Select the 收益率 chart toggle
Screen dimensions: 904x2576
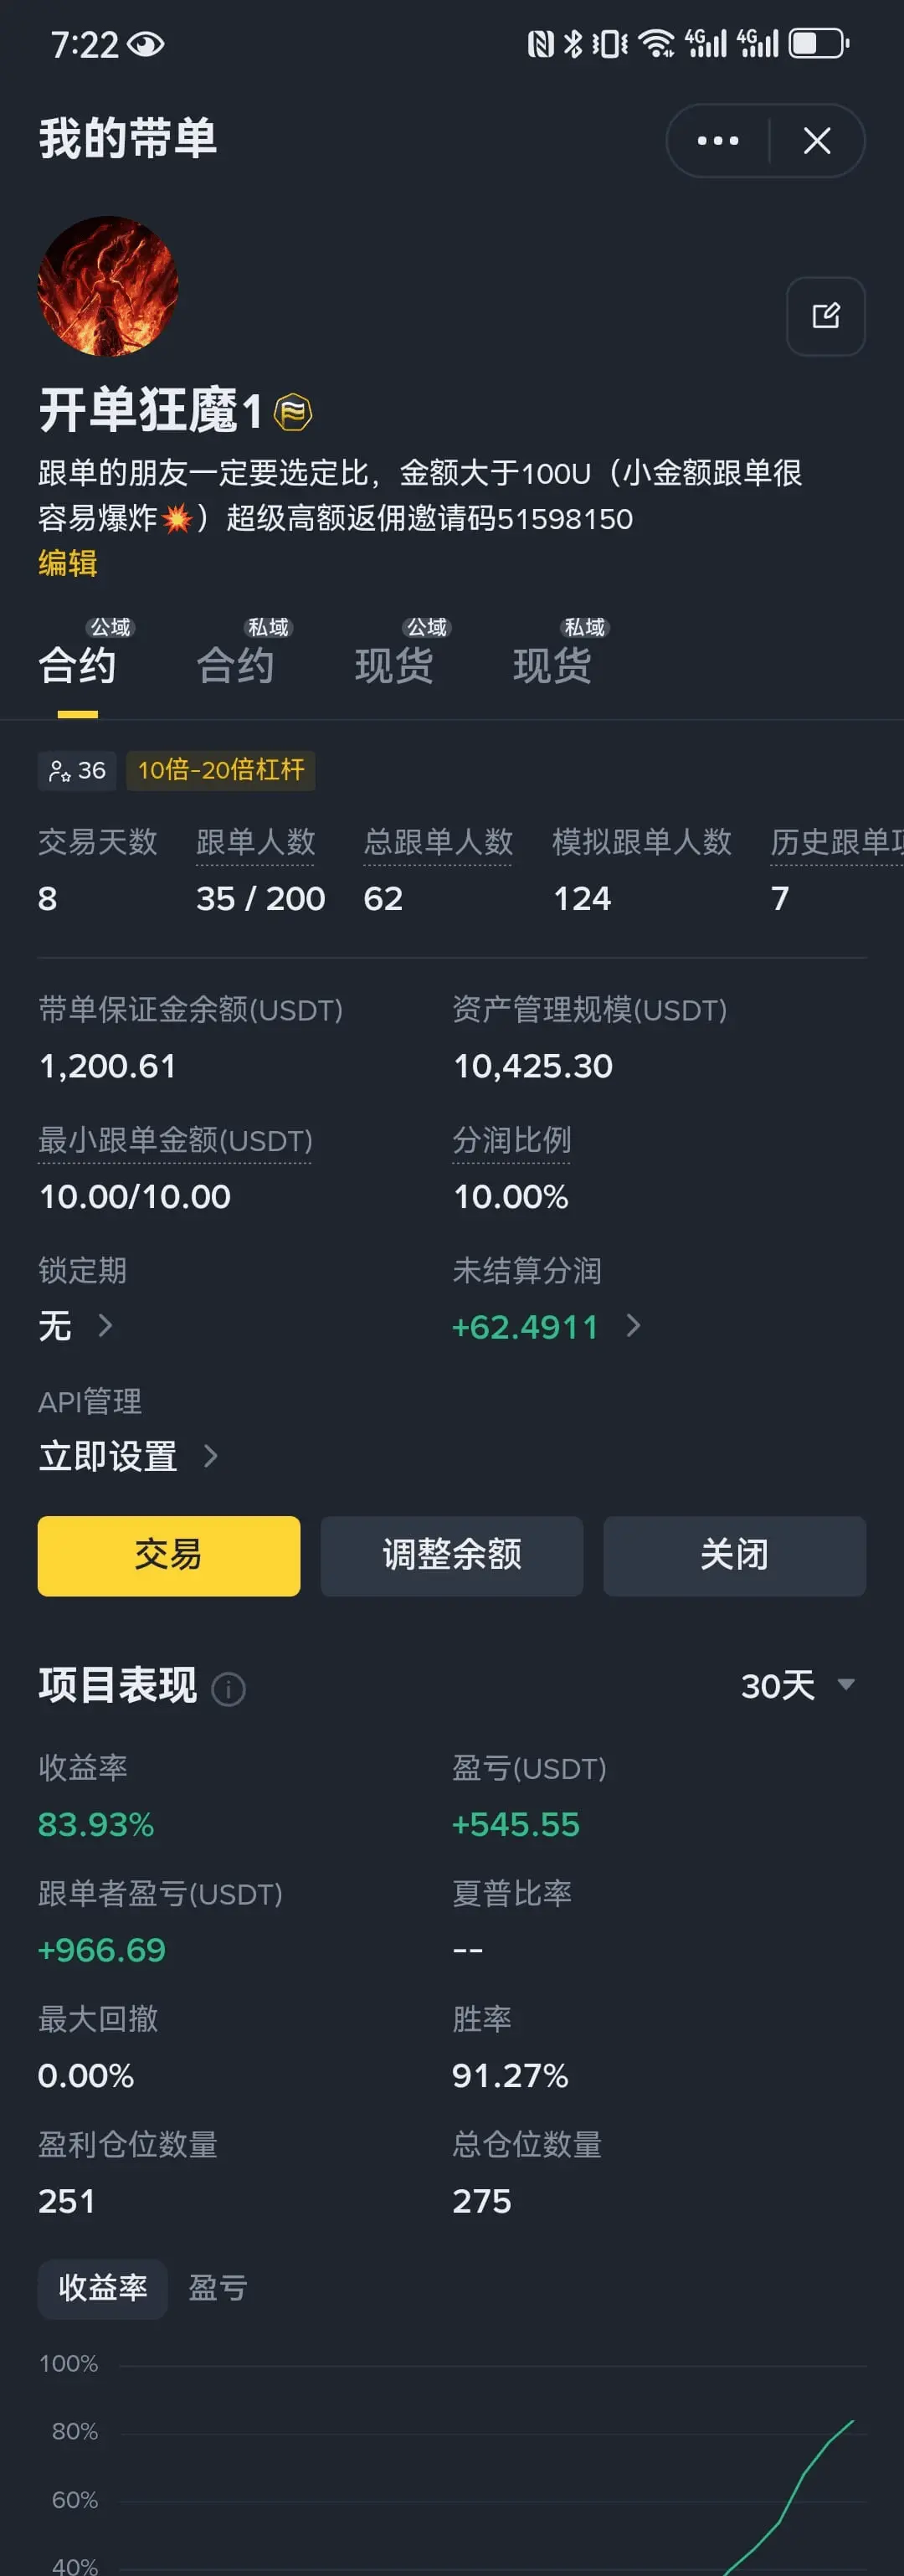coord(102,2288)
